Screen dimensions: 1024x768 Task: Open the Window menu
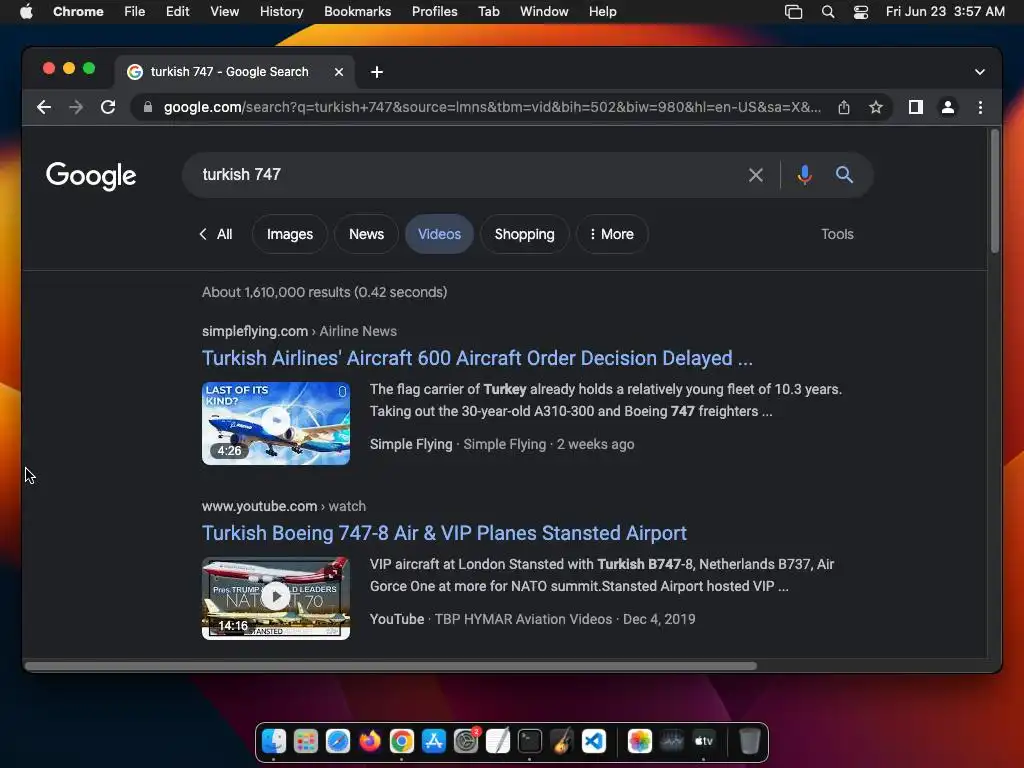coord(544,11)
